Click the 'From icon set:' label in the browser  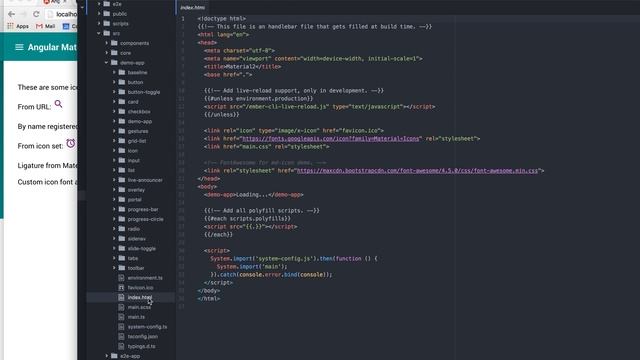40,146
